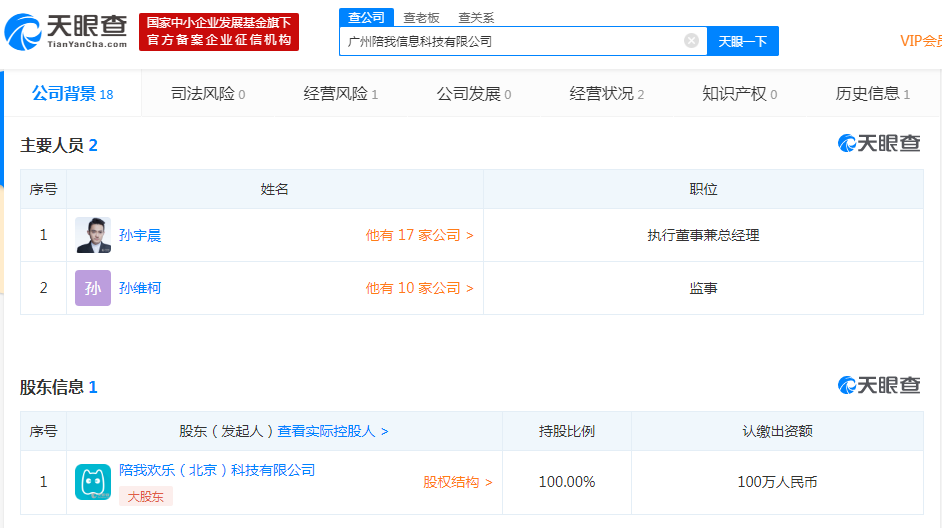Open 陪我欢乐（北京）科技有限公司 link
Screen dimensions: 942x528
(217, 470)
